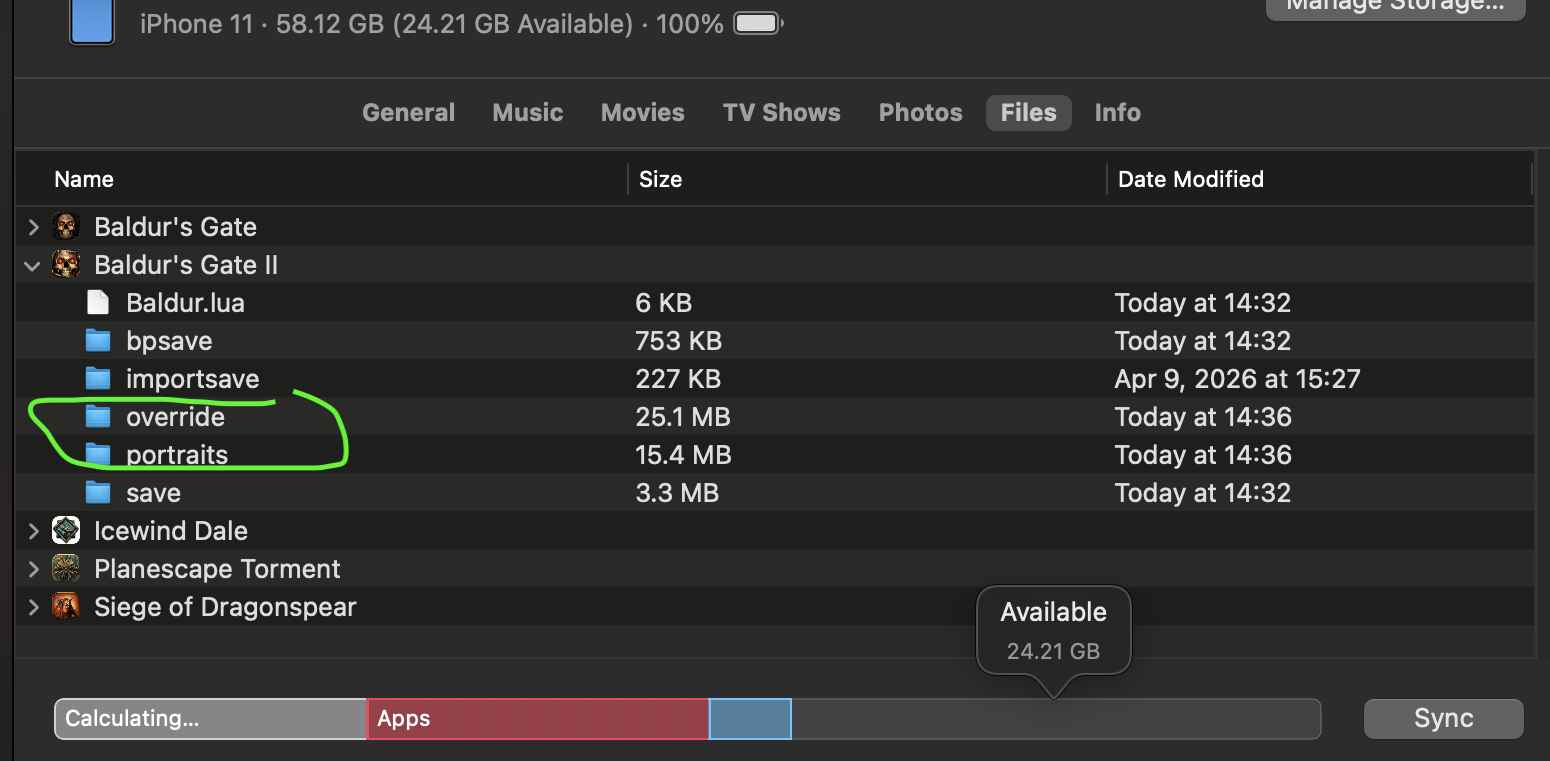Click the Baldur's Gate app icon

[66, 227]
